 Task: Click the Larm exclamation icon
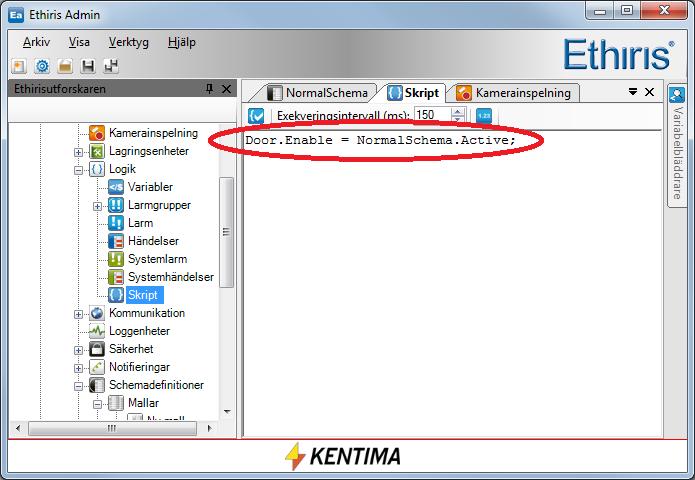[116, 223]
